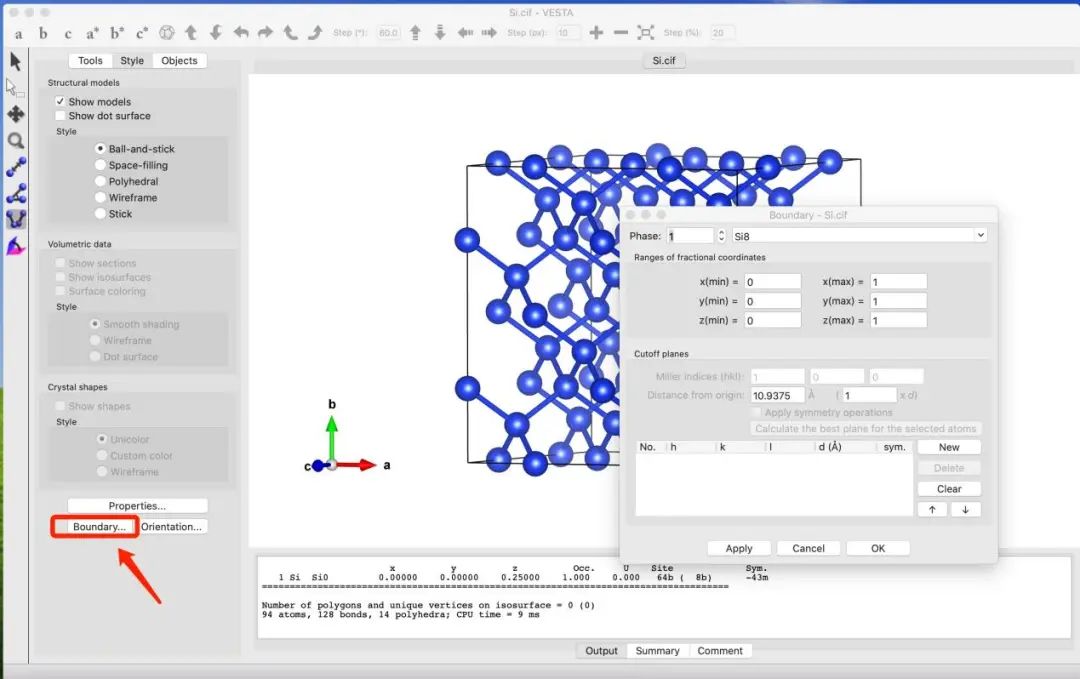The height and width of the screenshot is (679, 1080).
Task: Apply the boundary settings
Action: click(x=739, y=548)
